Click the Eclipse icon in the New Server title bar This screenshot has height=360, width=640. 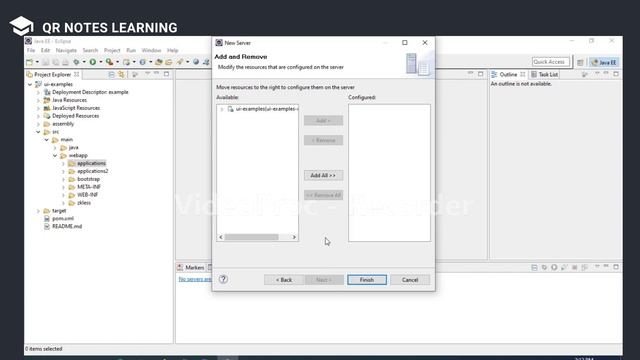pyautogui.click(x=219, y=42)
